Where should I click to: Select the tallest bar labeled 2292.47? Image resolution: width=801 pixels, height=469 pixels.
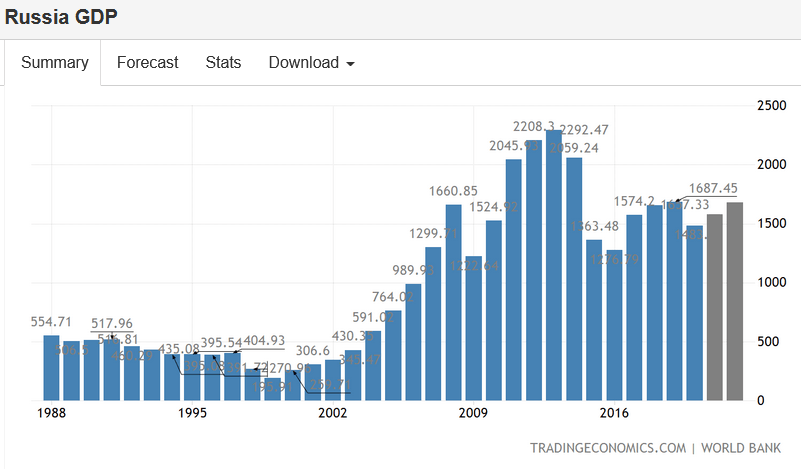(x=554, y=270)
